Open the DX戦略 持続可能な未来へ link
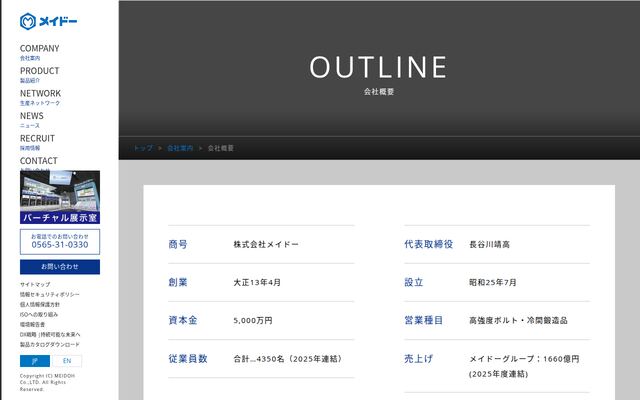This screenshot has height=400, width=640. [50, 334]
